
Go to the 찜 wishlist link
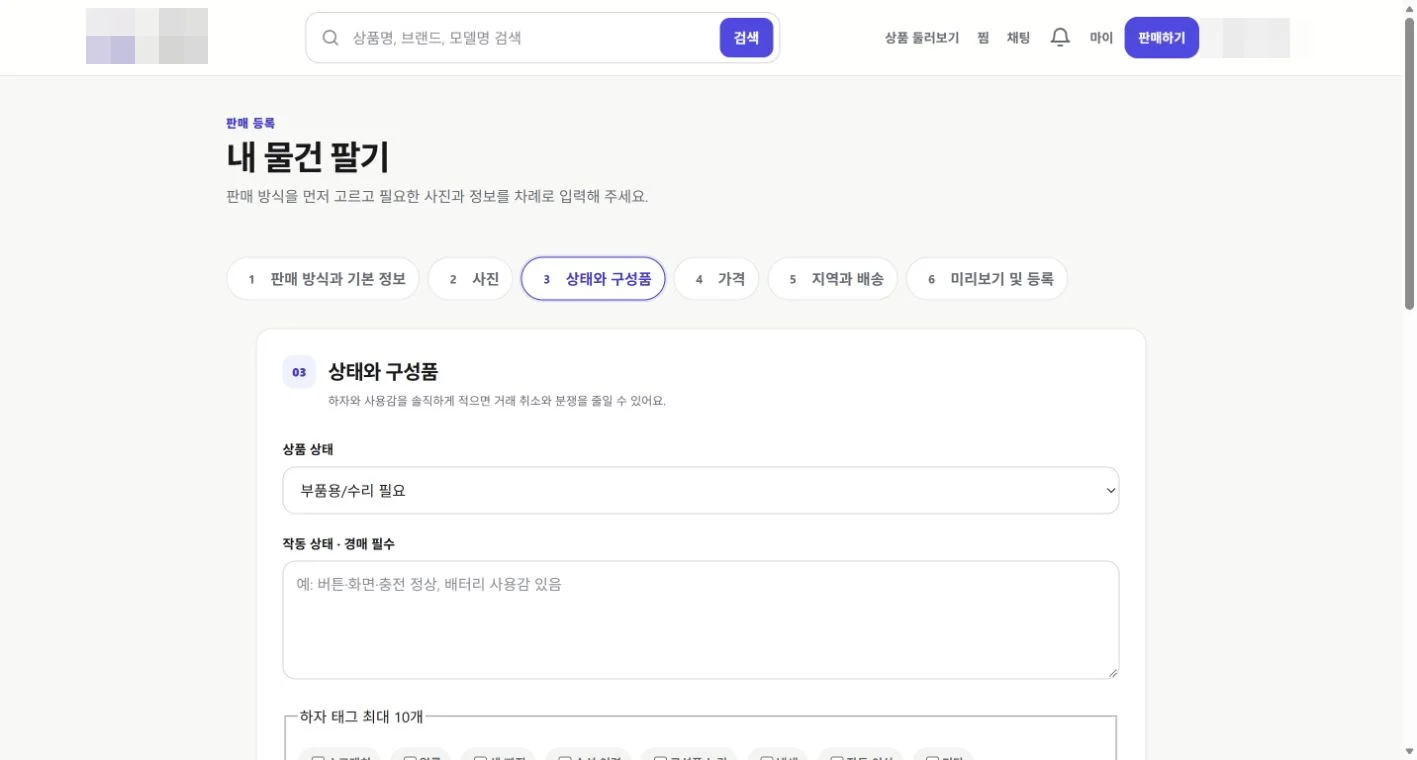983,38
